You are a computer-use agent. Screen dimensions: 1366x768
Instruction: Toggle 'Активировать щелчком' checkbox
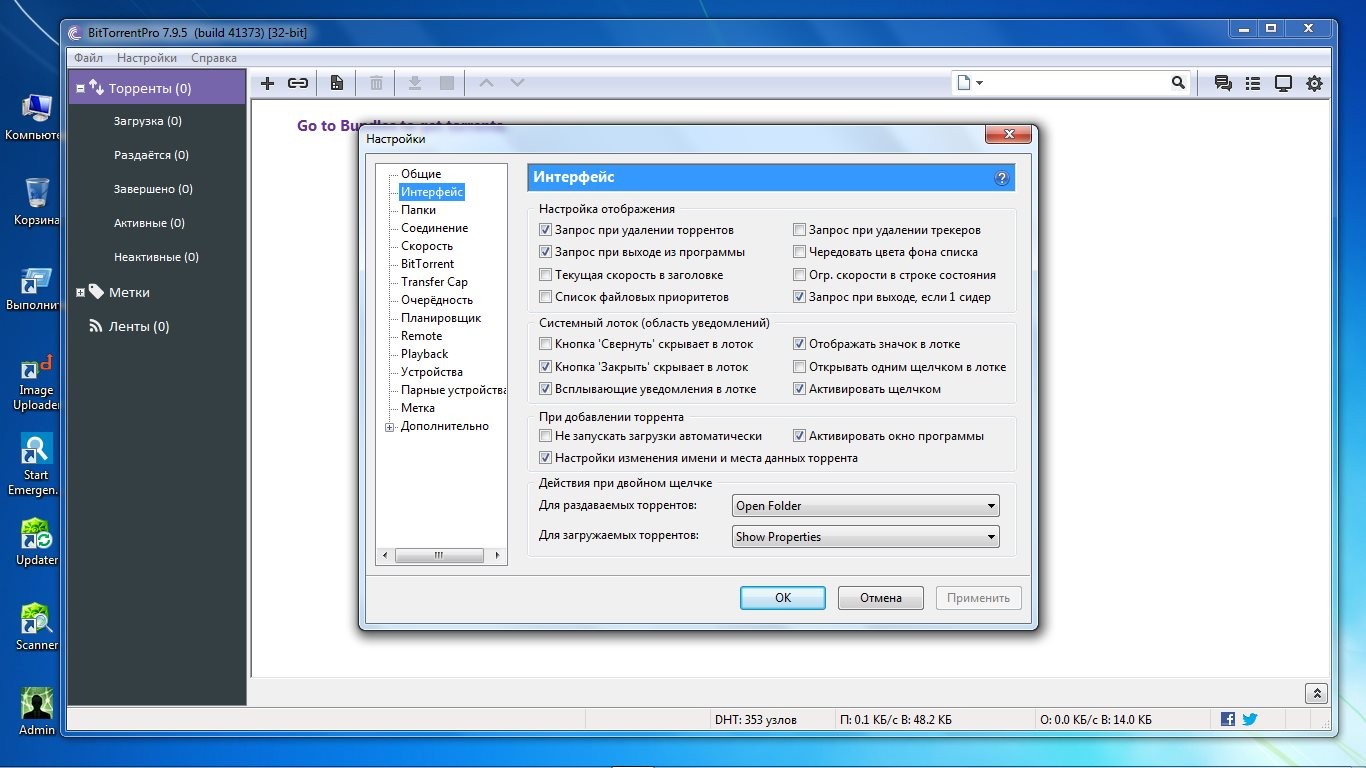[799, 389]
